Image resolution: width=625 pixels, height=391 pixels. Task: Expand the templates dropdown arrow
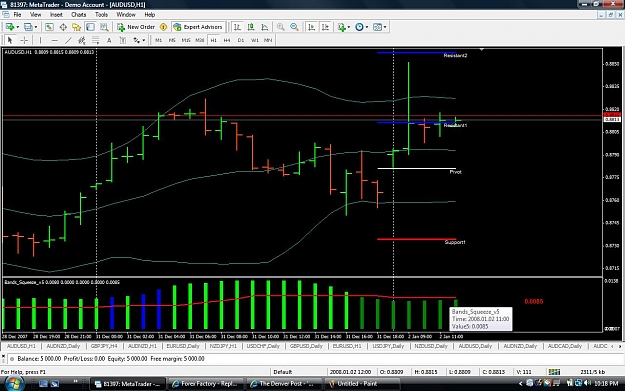coord(385,27)
